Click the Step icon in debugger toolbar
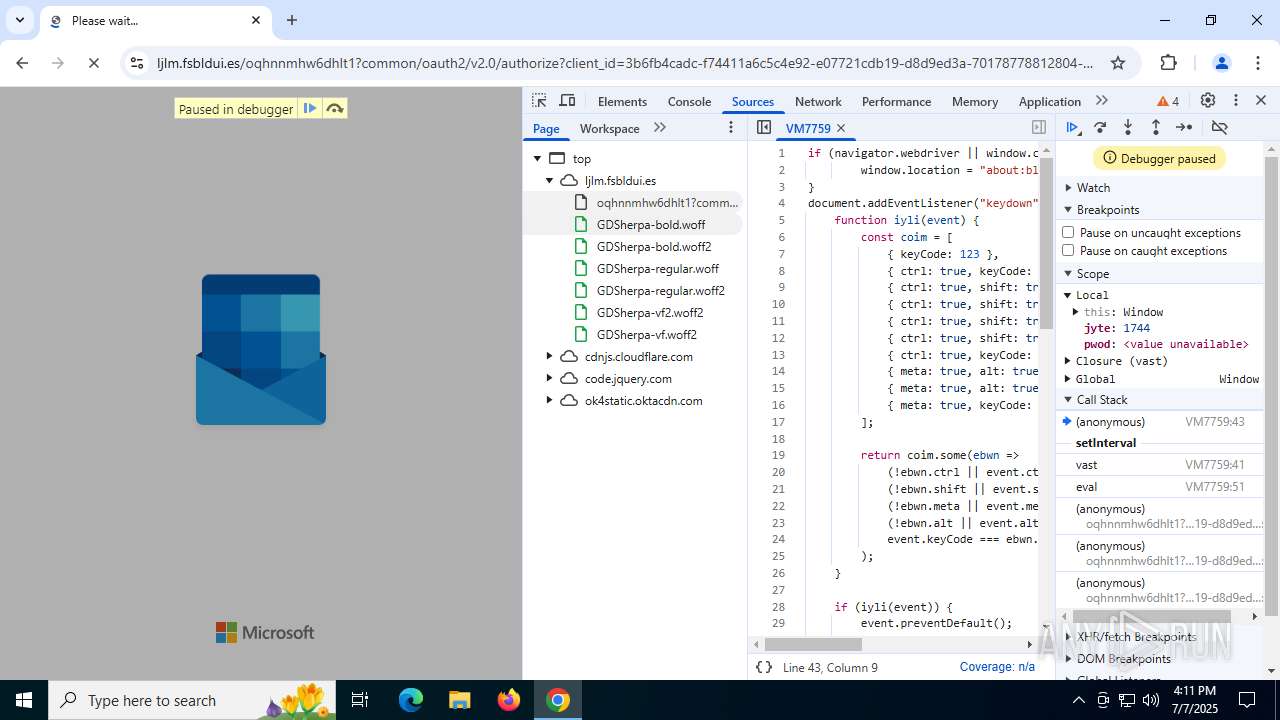 click(x=1184, y=127)
